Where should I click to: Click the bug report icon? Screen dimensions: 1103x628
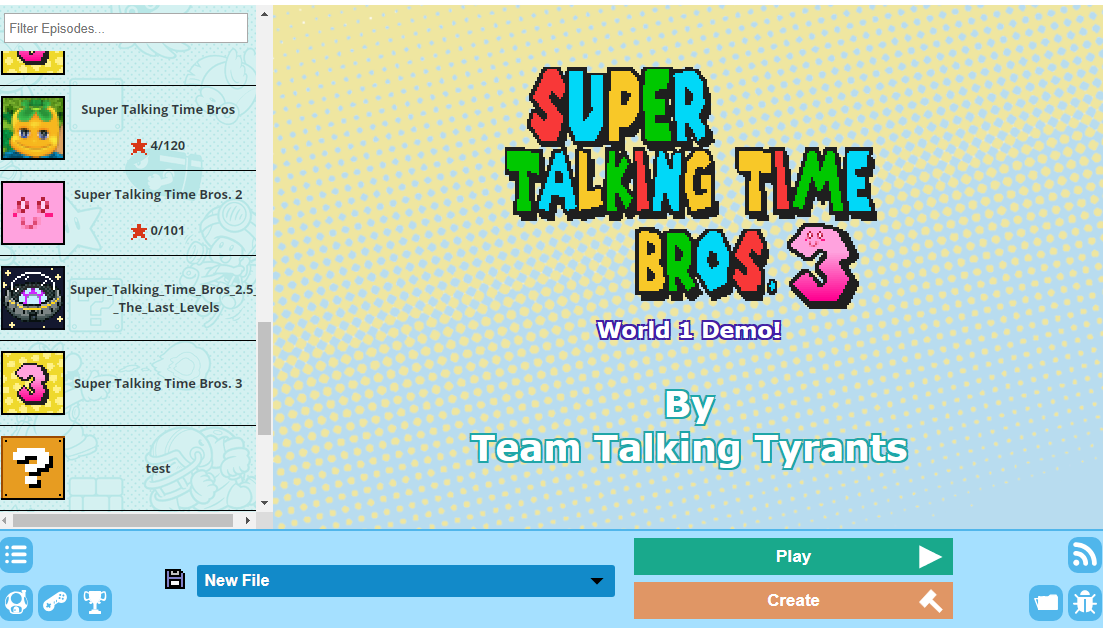(x=1085, y=603)
